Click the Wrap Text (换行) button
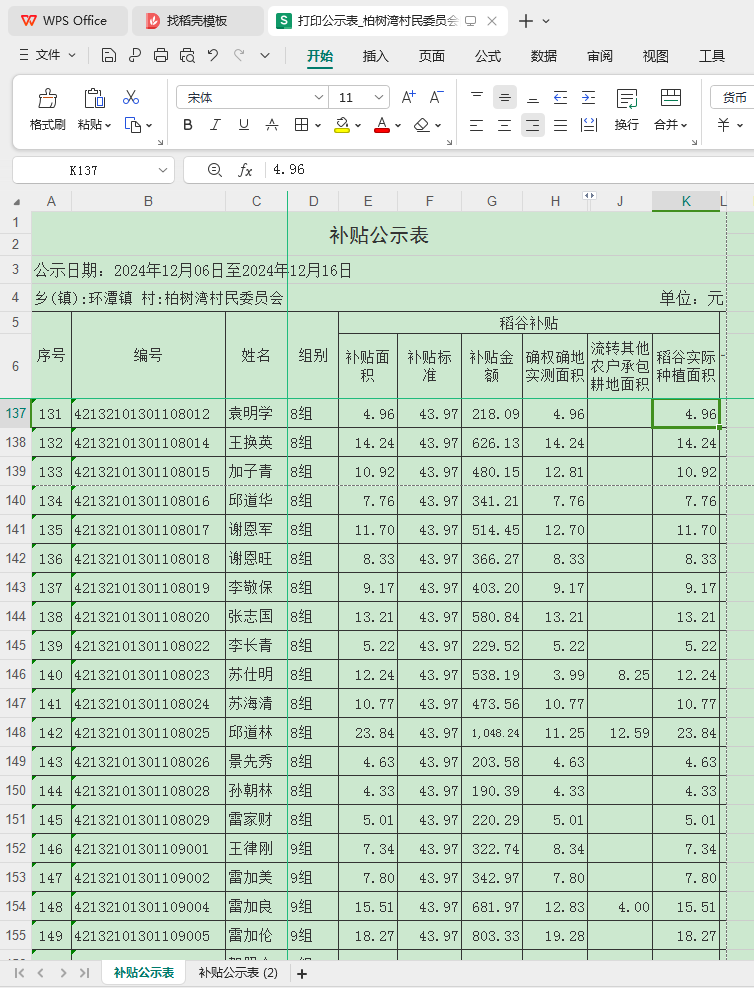This screenshot has height=988, width=754. pyautogui.click(x=627, y=110)
